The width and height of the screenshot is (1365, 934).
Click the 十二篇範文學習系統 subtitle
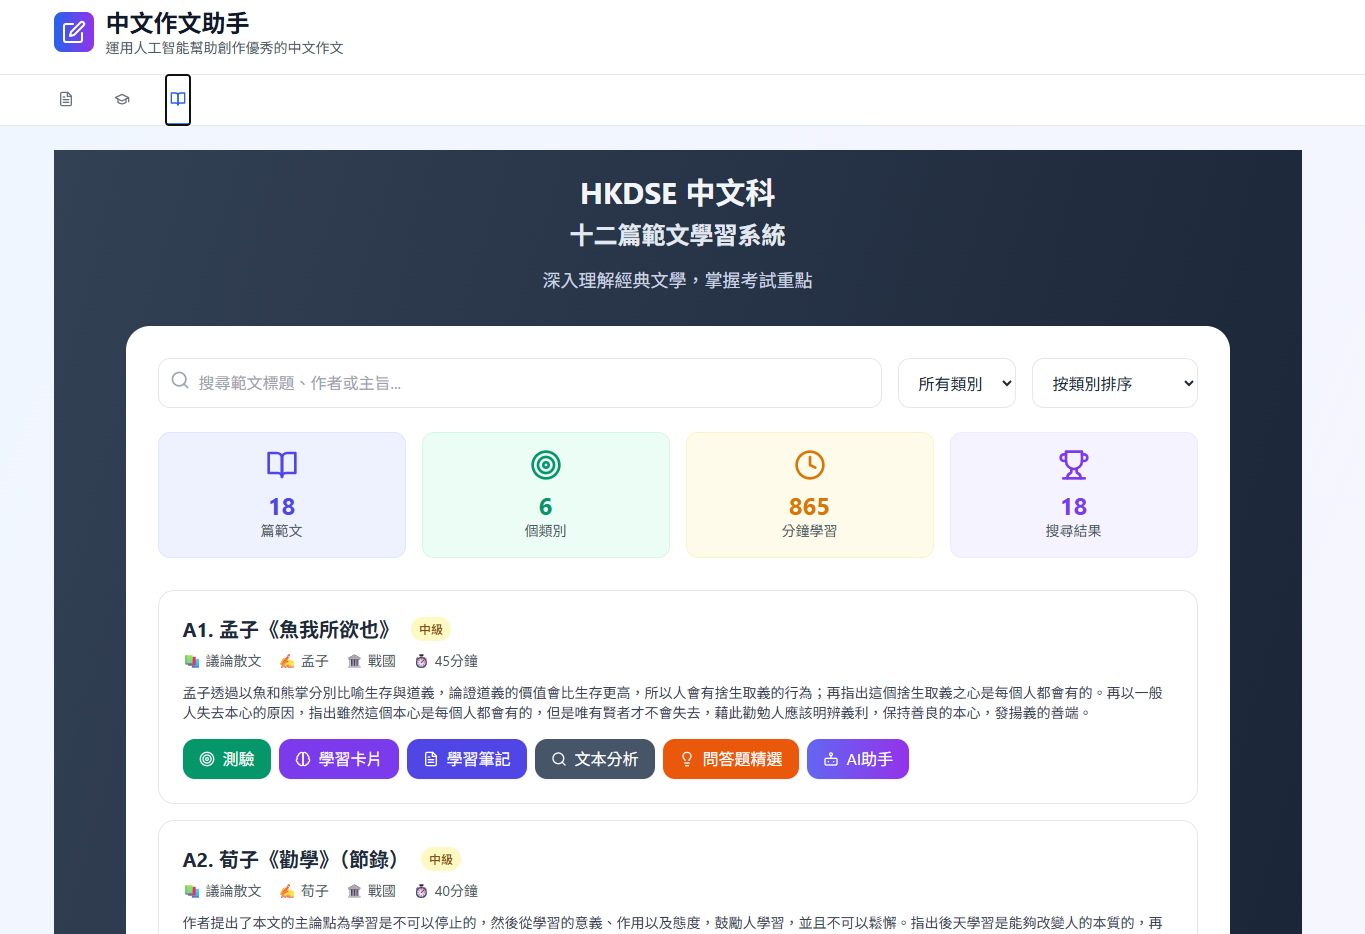coord(678,236)
